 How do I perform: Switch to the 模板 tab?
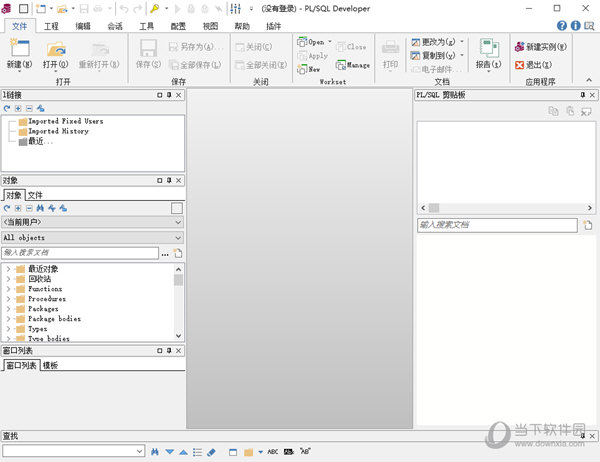(x=50, y=365)
